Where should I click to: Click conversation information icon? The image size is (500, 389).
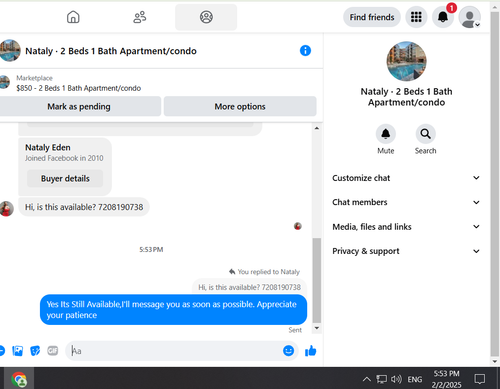coord(305,51)
